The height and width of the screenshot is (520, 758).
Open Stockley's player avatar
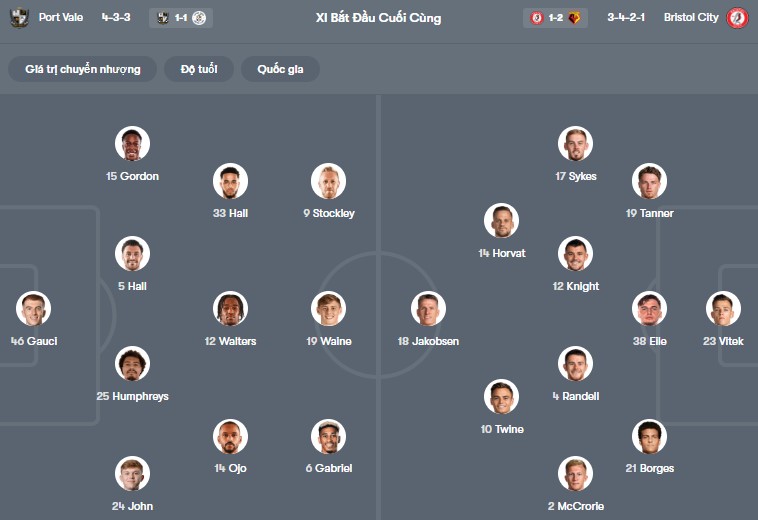[328, 181]
